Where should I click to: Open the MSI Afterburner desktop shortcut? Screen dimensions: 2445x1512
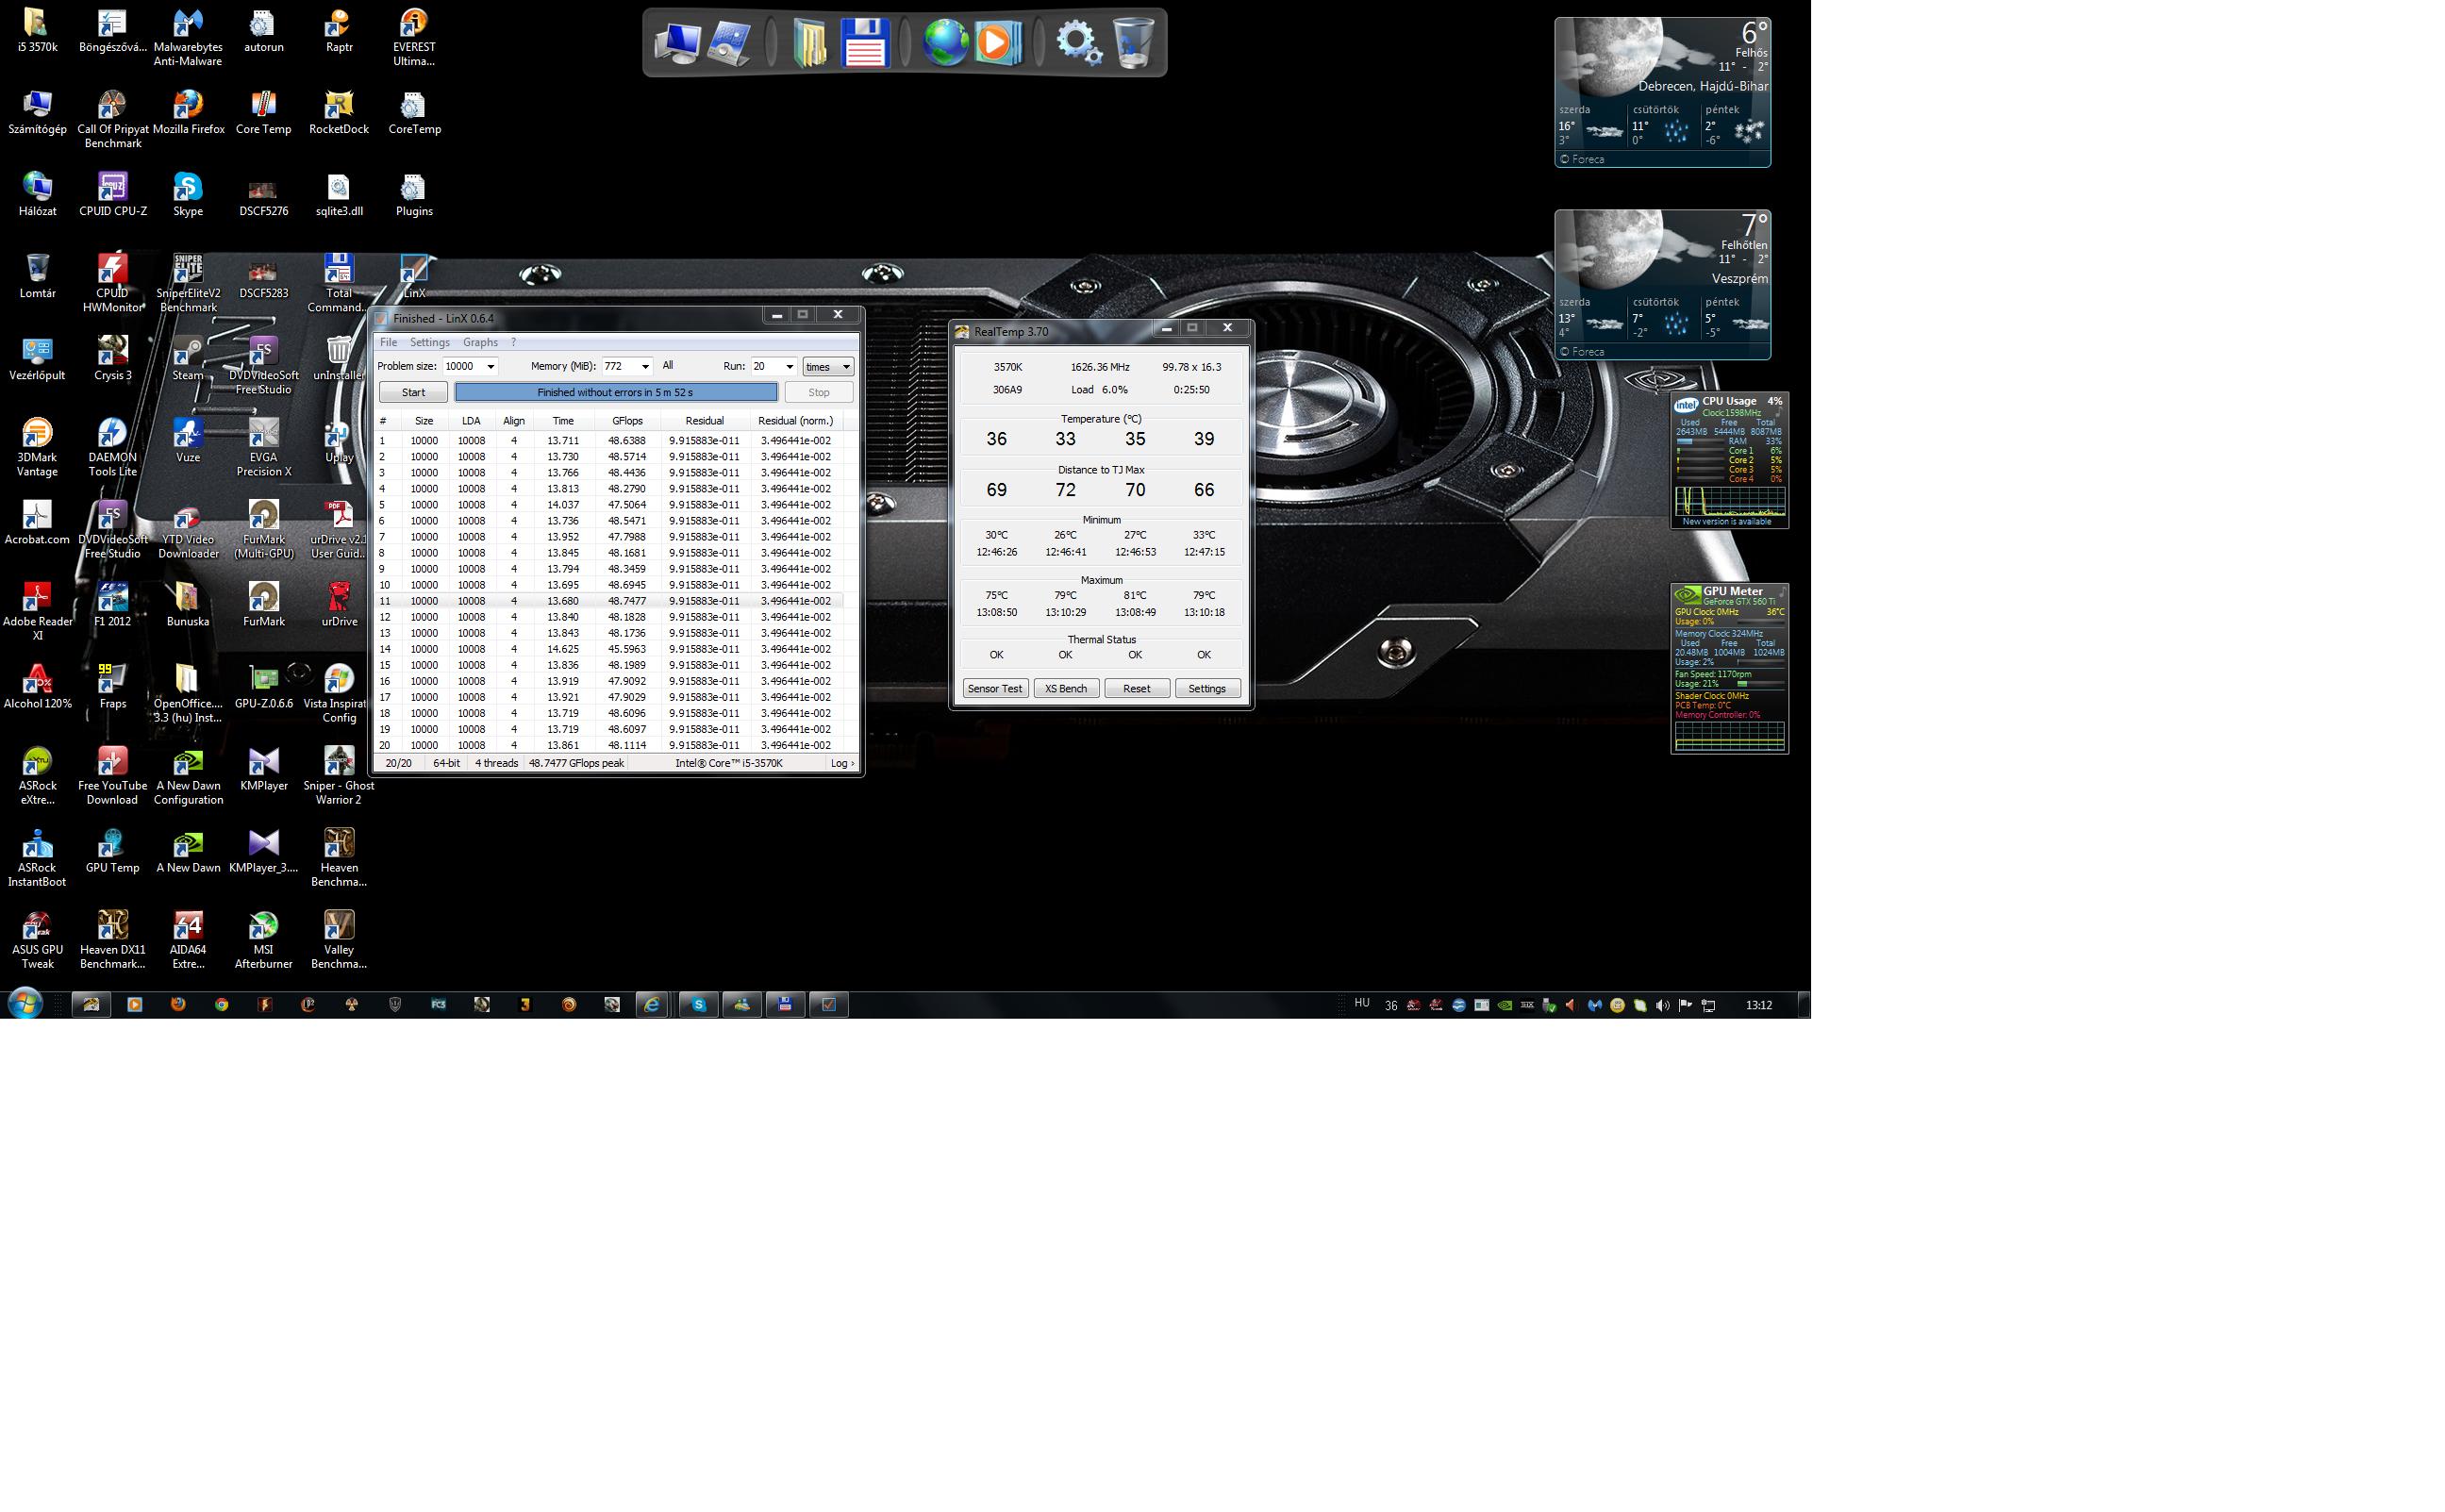pos(263,926)
